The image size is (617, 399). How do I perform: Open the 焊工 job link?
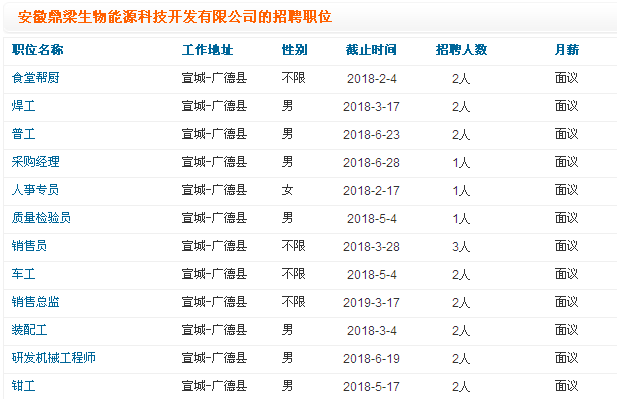[x=24, y=106]
